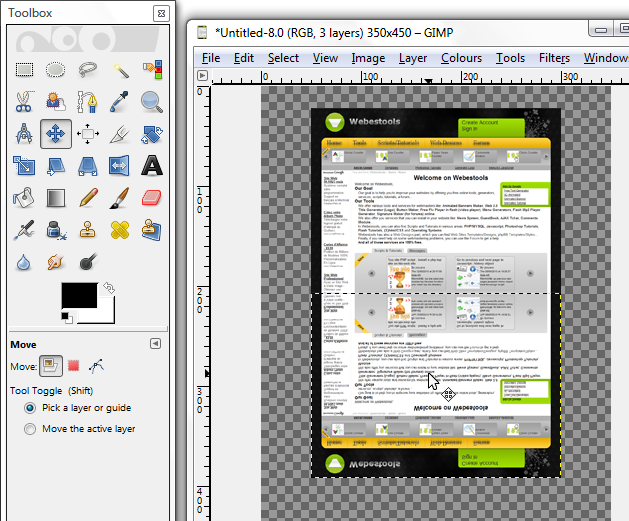Open the View menu
Image resolution: width=629 pixels, height=521 pixels.
click(325, 58)
